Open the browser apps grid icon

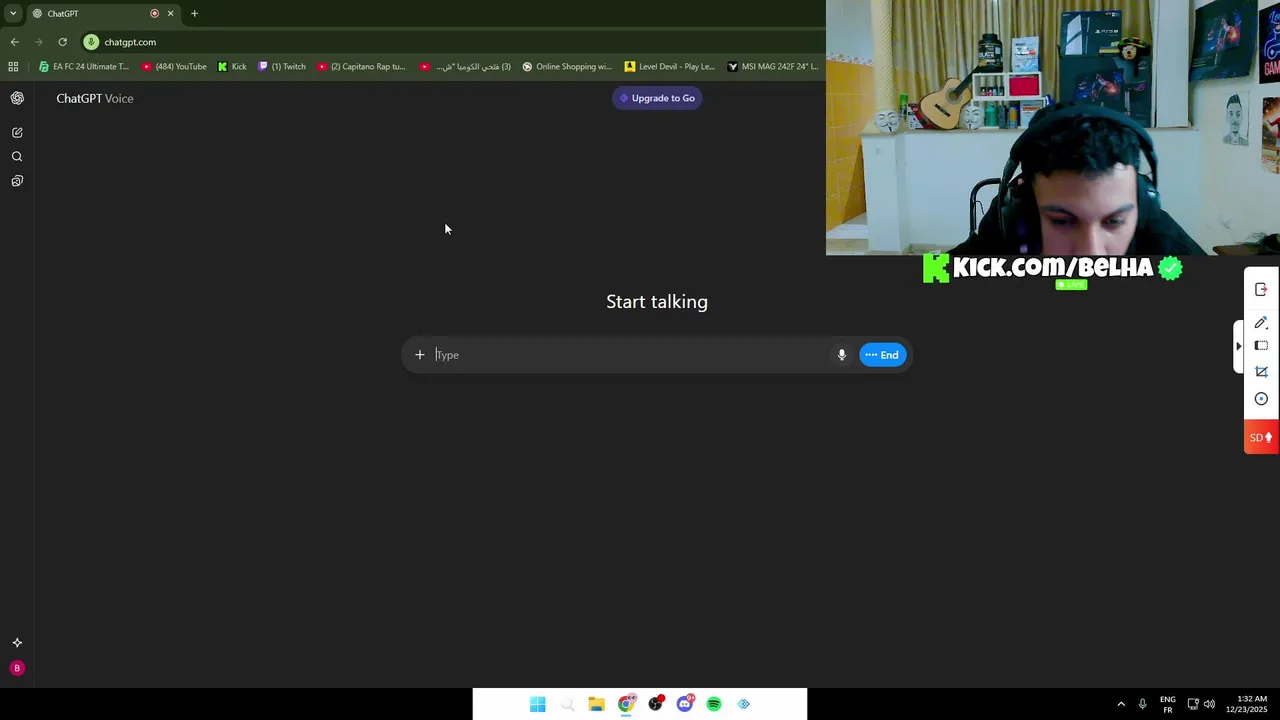[13, 67]
